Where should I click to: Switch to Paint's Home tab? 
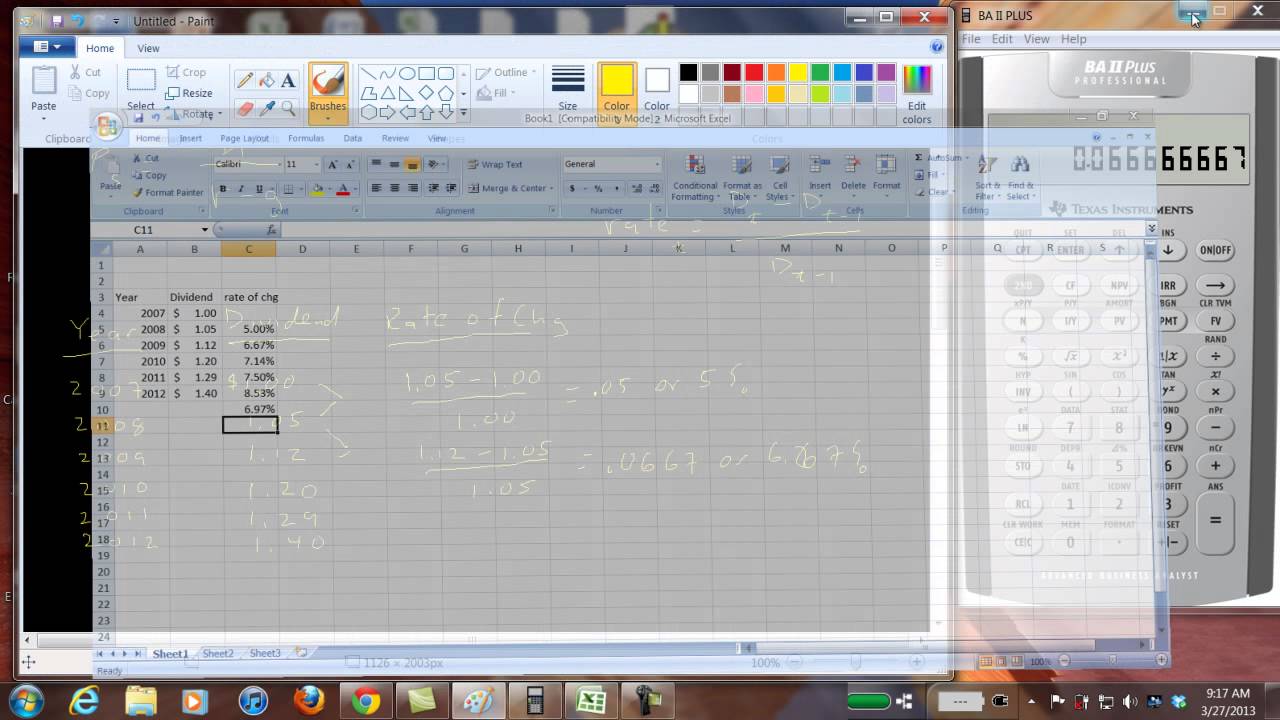pyautogui.click(x=100, y=48)
